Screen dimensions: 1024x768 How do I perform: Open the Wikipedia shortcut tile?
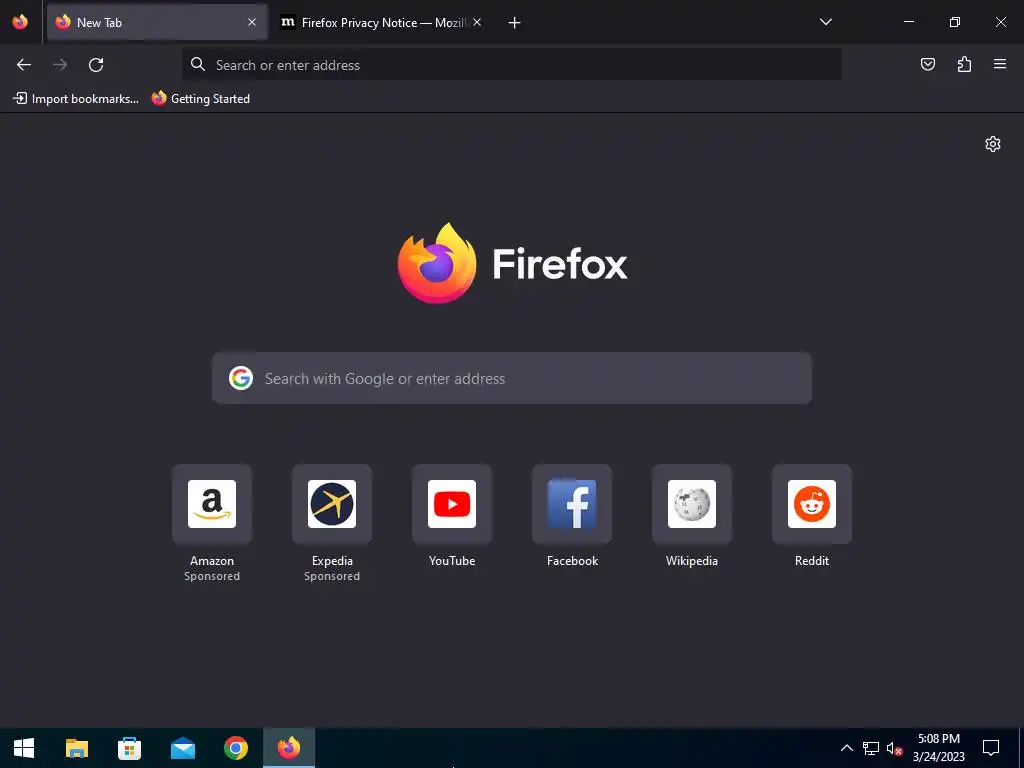(692, 504)
